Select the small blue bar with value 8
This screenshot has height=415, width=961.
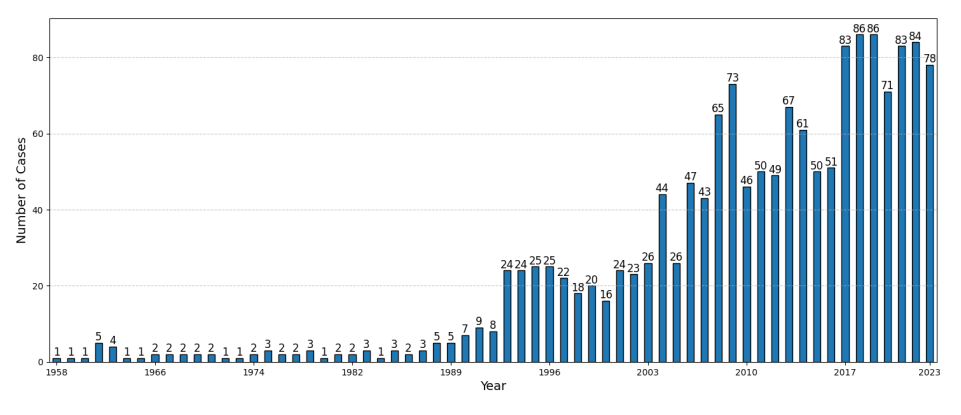pos(493,347)
